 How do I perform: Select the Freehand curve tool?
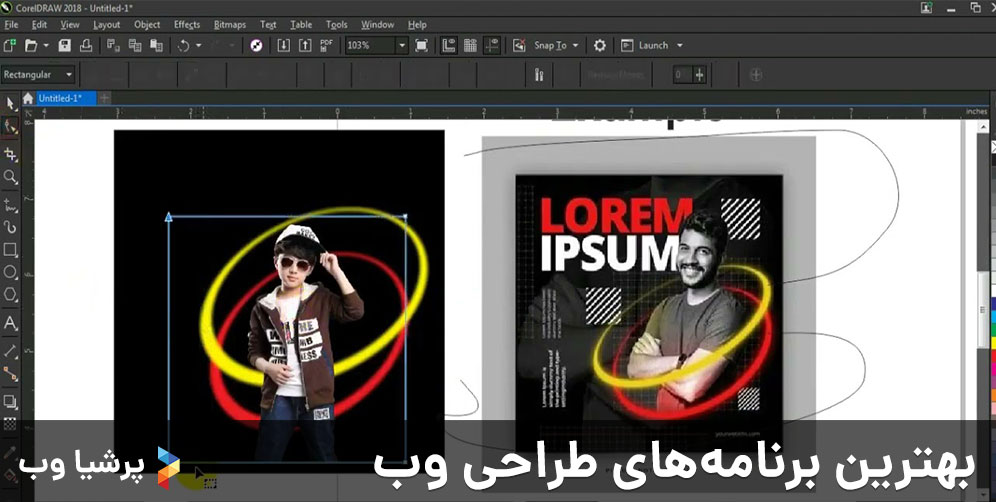pyautogui.click(x=10, y=205)
